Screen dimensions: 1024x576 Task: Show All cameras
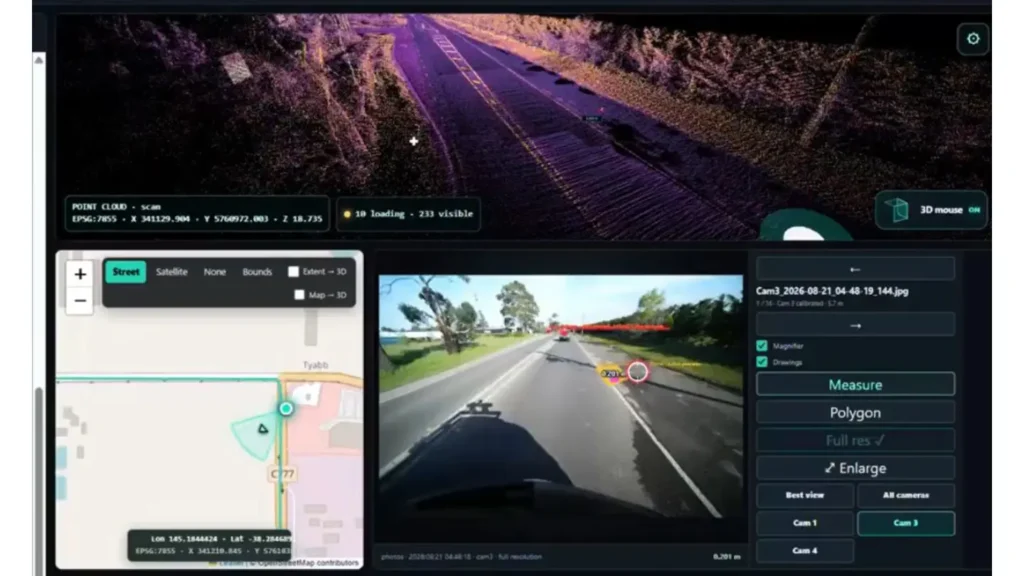pyautogui.click(x=906, y=496)
